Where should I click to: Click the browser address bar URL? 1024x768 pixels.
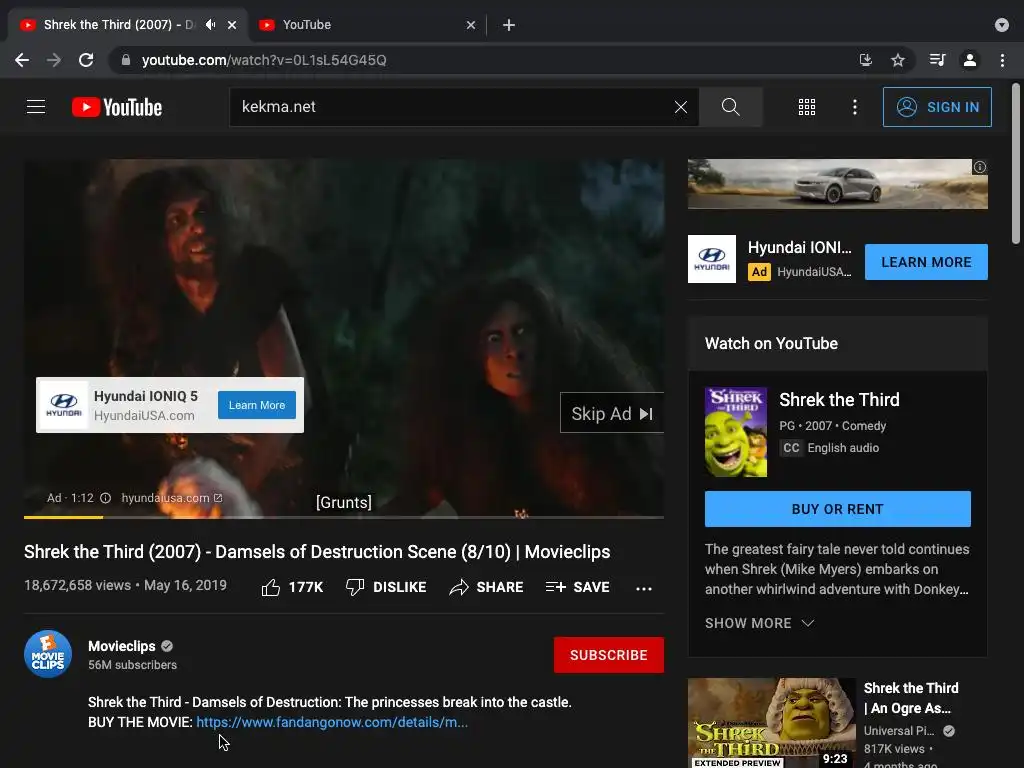click(x=264, y=60)
